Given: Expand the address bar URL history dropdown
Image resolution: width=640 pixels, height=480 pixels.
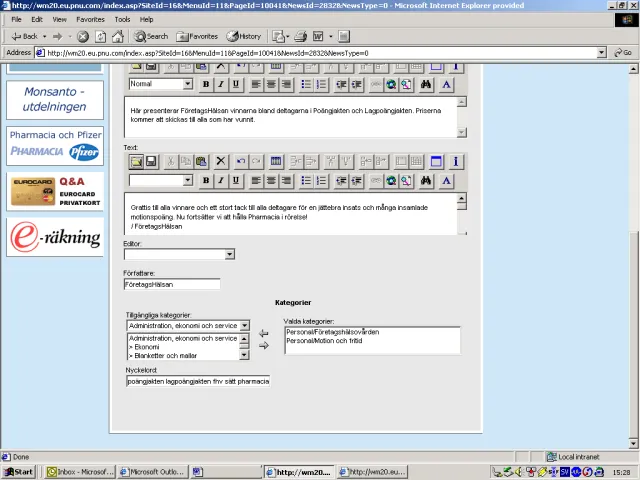Looking at the screenshot, I should coord(602,53).
